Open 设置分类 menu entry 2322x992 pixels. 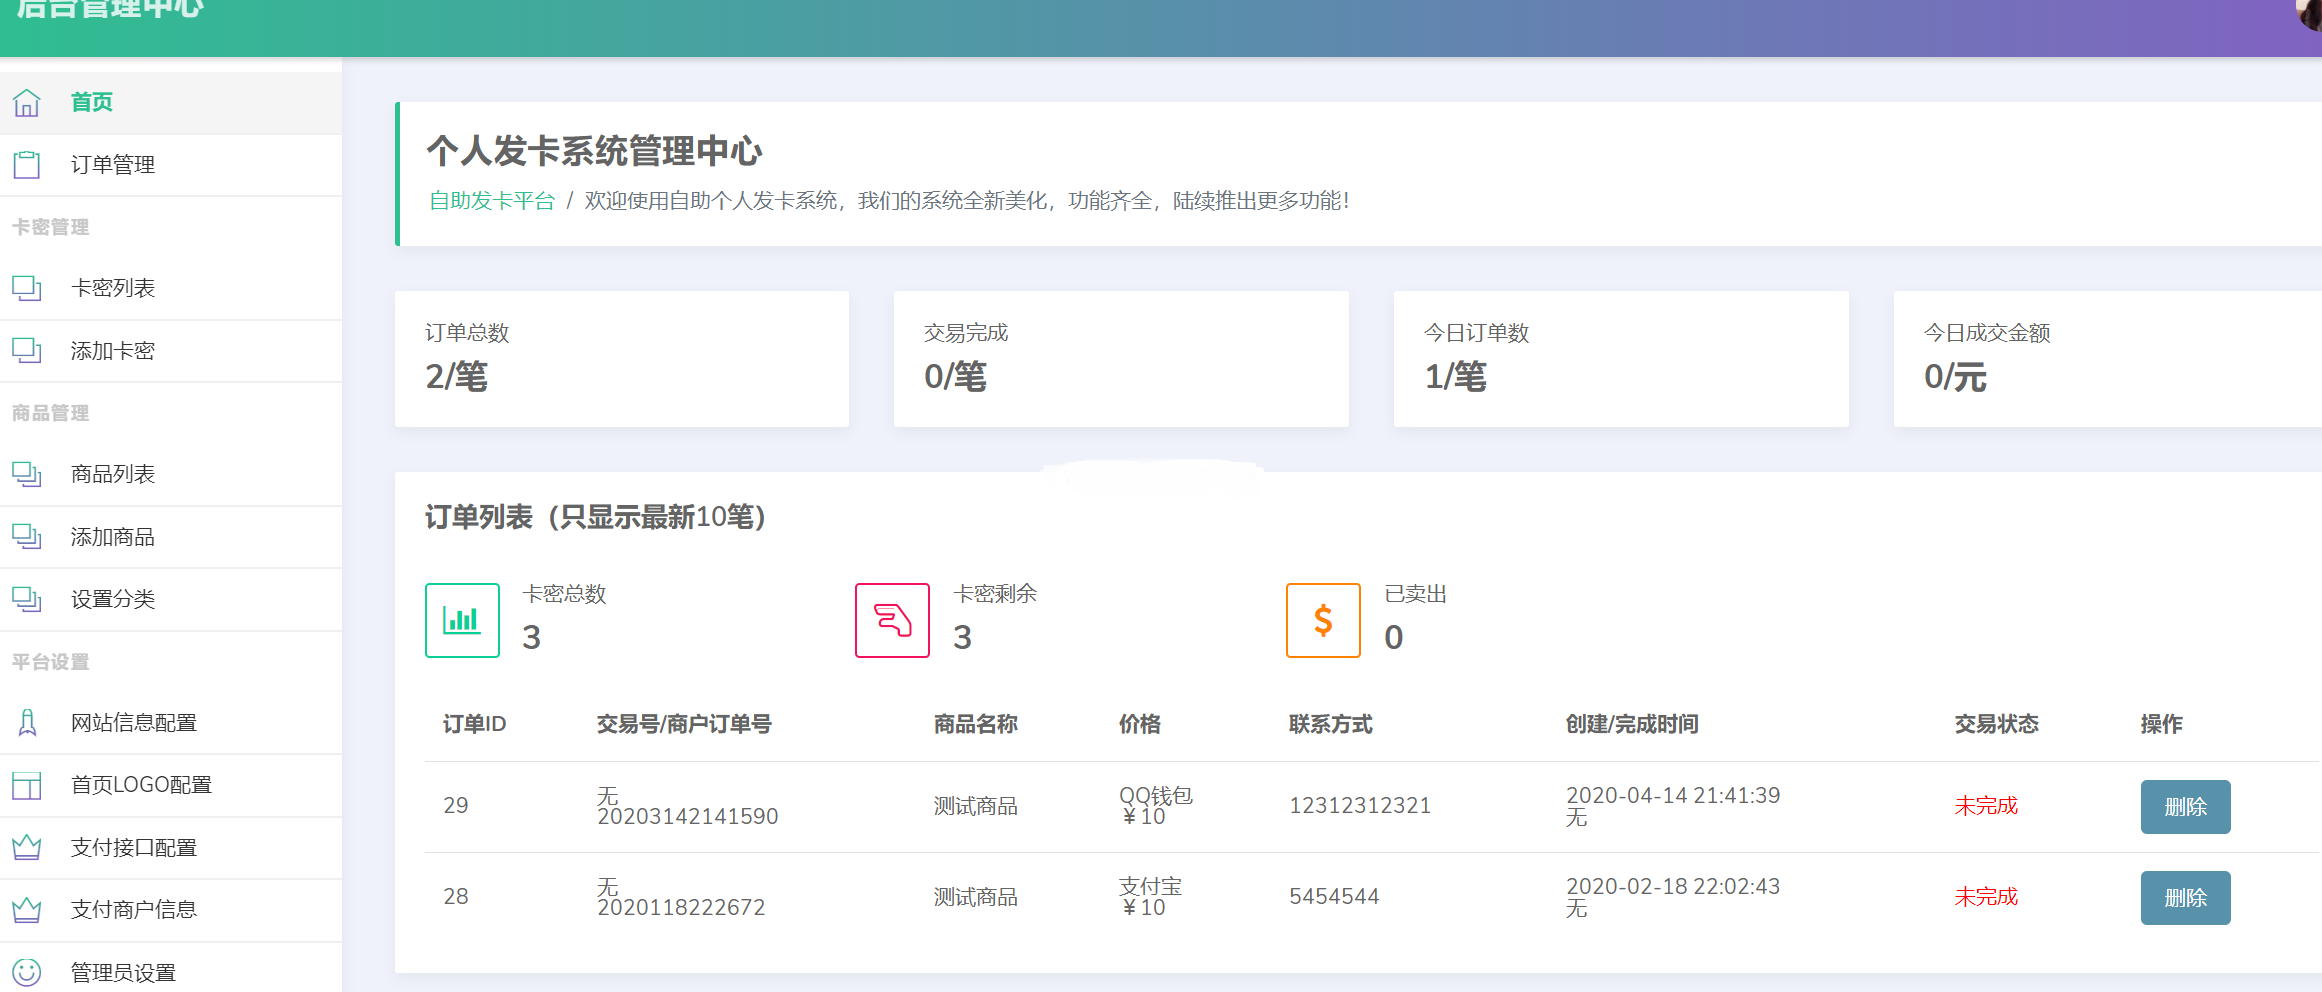tap(113, 600)
